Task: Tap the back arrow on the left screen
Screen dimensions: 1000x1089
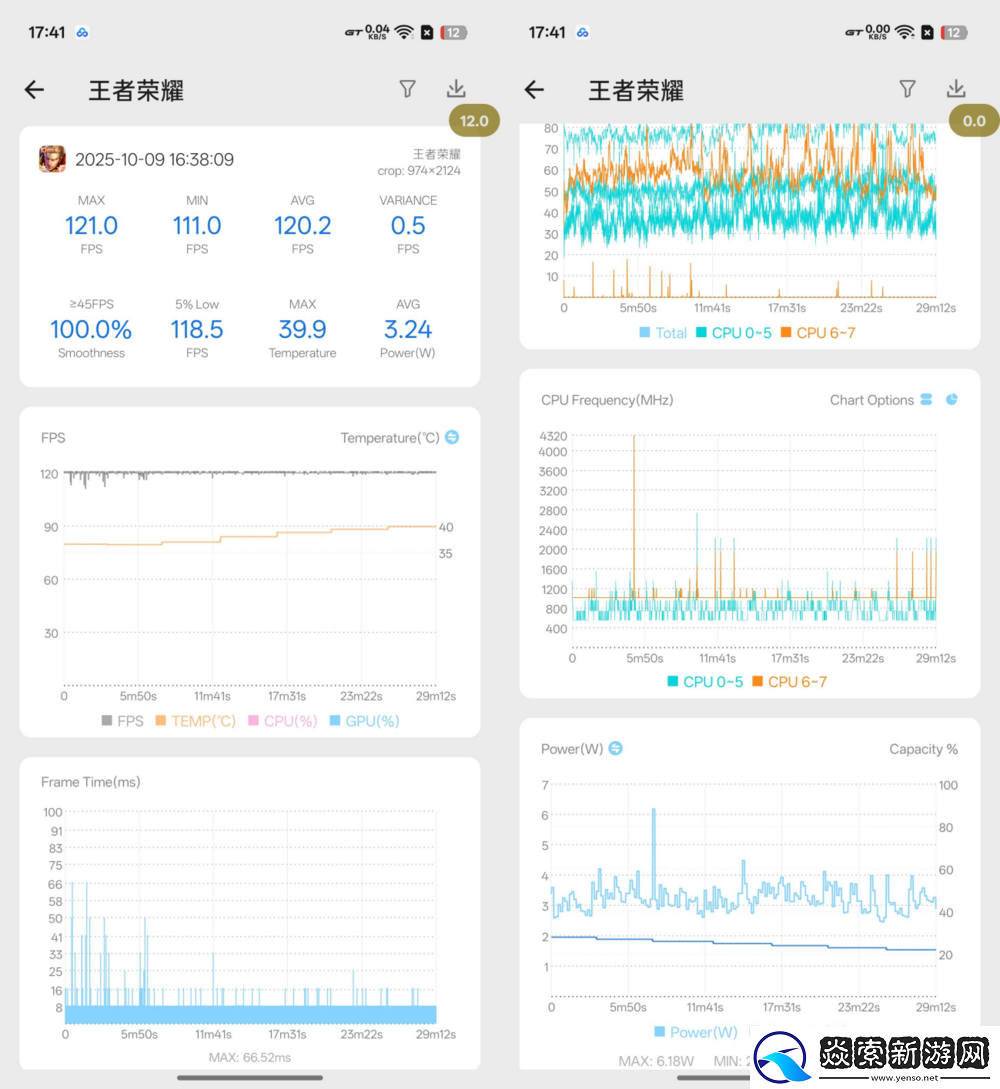Action: (35, 90)
